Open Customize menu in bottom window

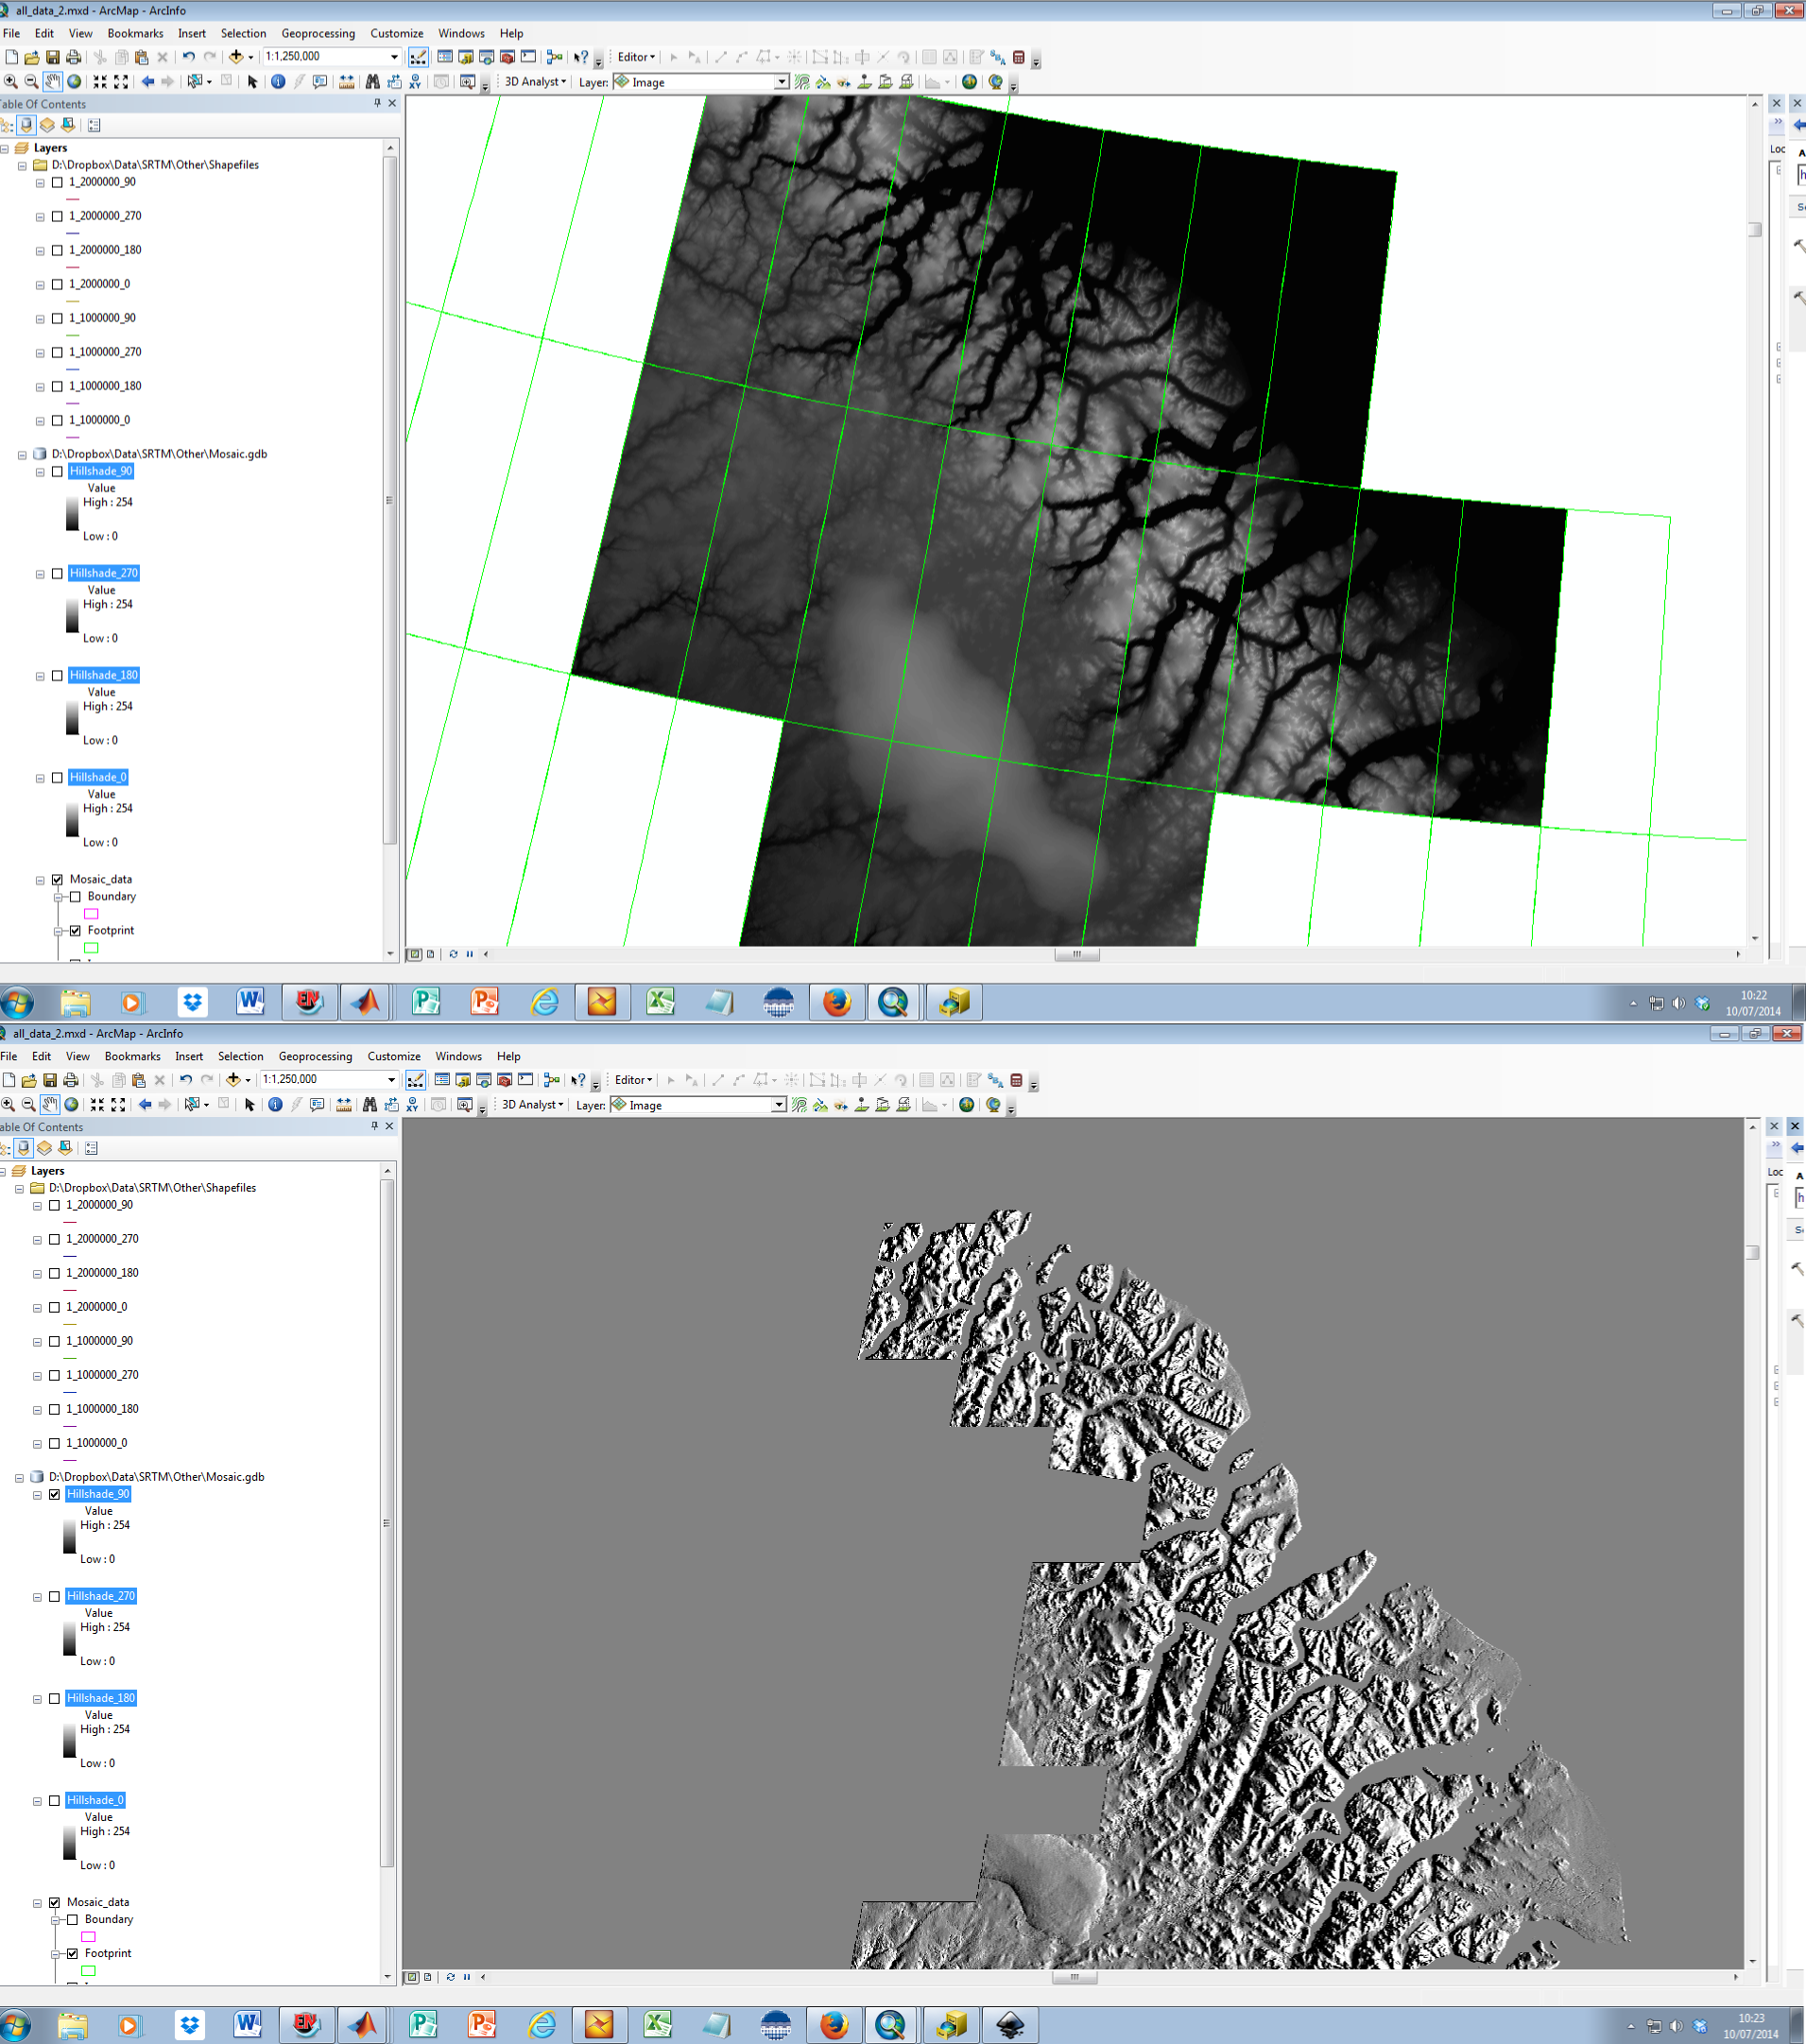coord(394,1056)
